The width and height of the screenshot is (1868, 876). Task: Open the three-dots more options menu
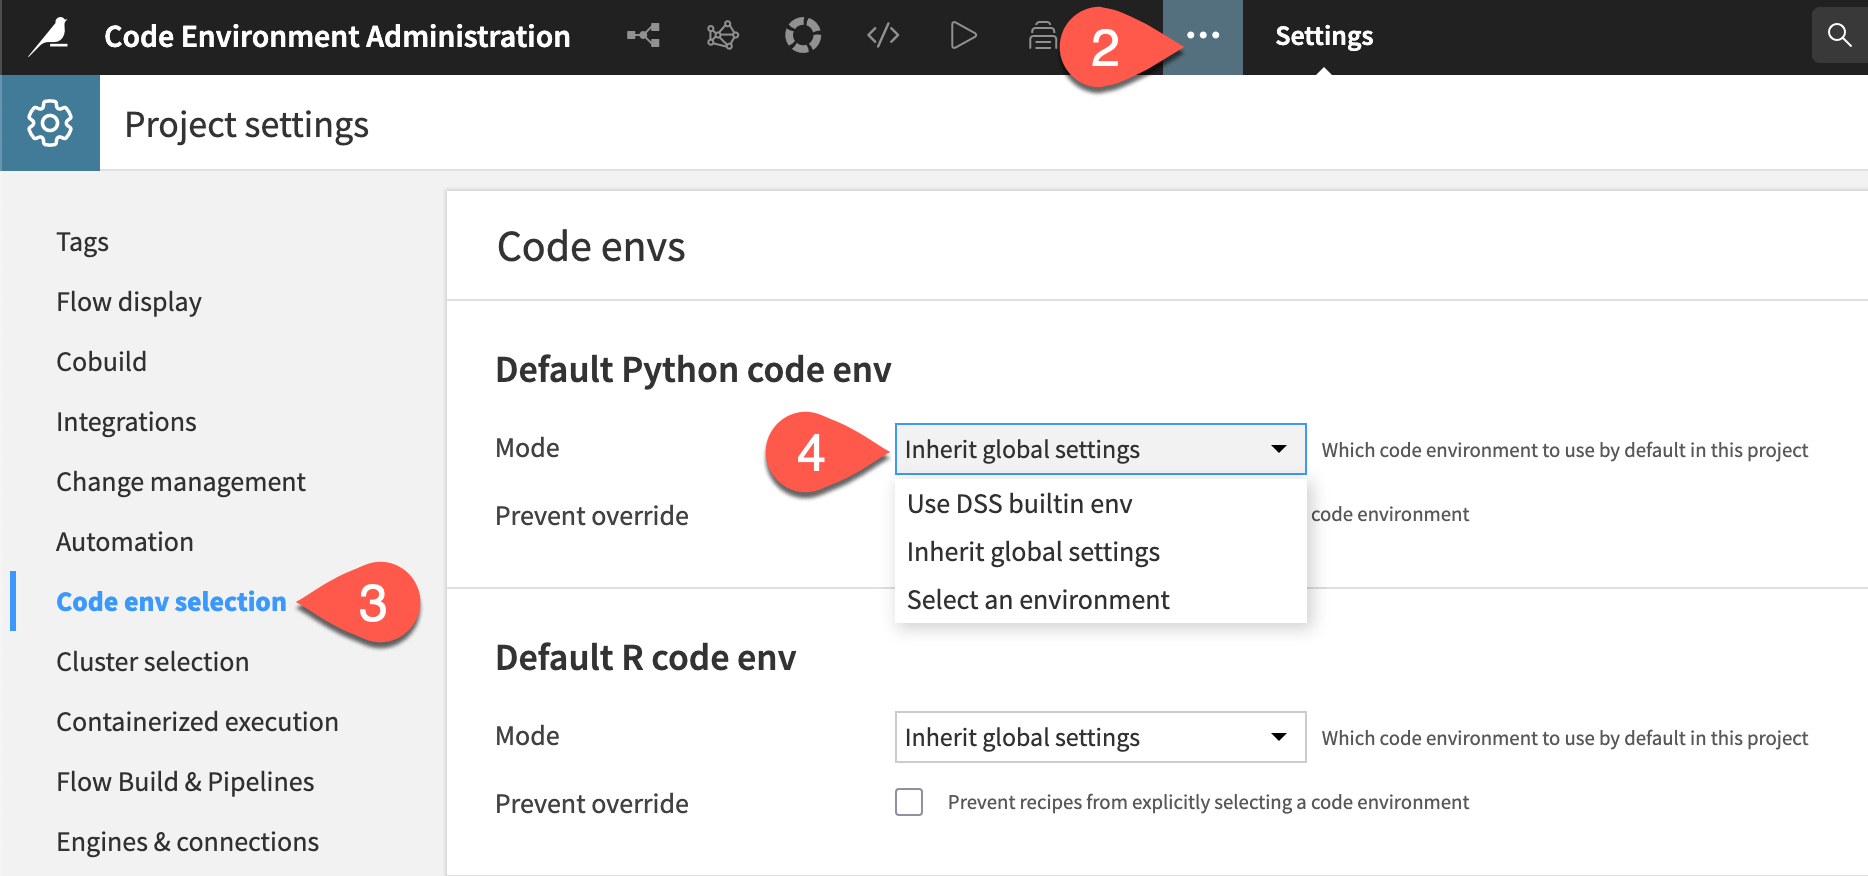tap(1203, 36)
